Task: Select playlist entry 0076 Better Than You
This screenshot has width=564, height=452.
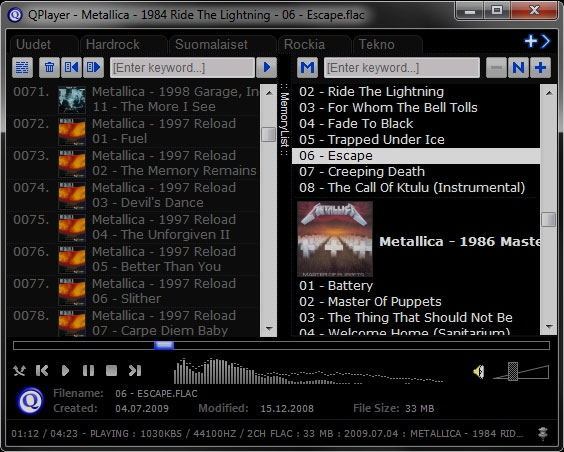Action: [133, 259]
